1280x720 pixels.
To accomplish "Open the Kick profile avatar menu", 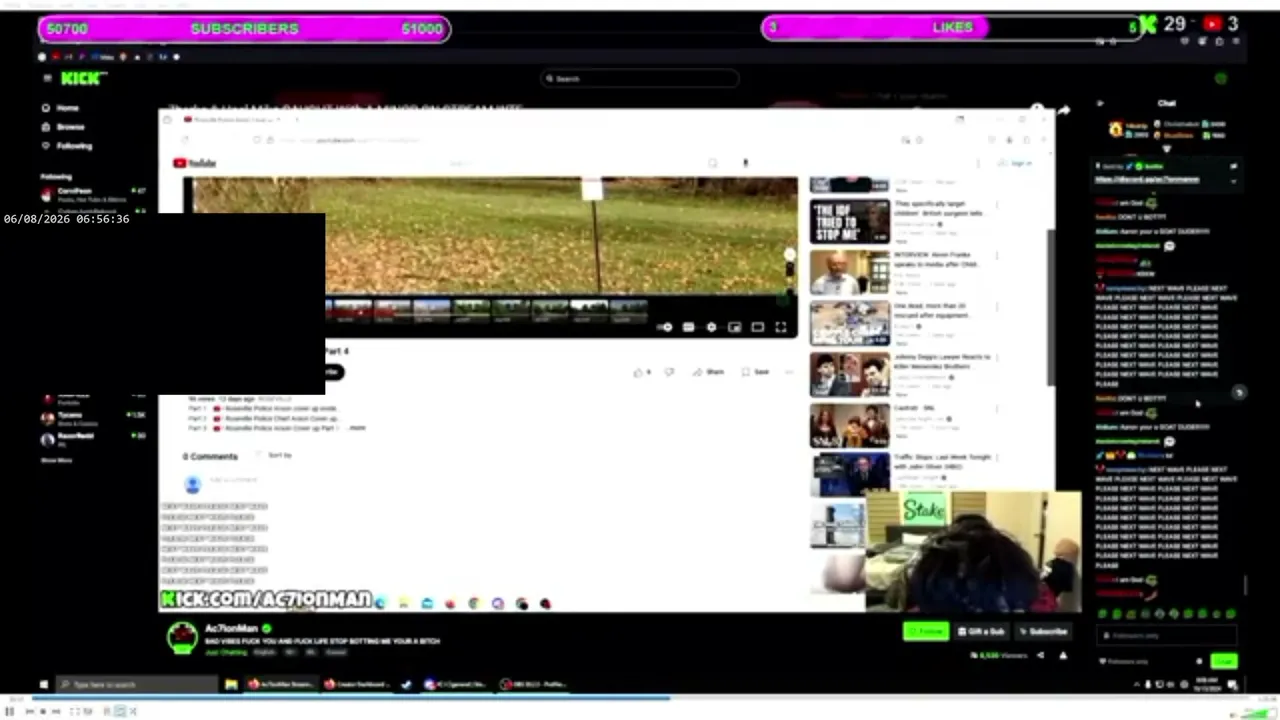I will coord(1220,78).
